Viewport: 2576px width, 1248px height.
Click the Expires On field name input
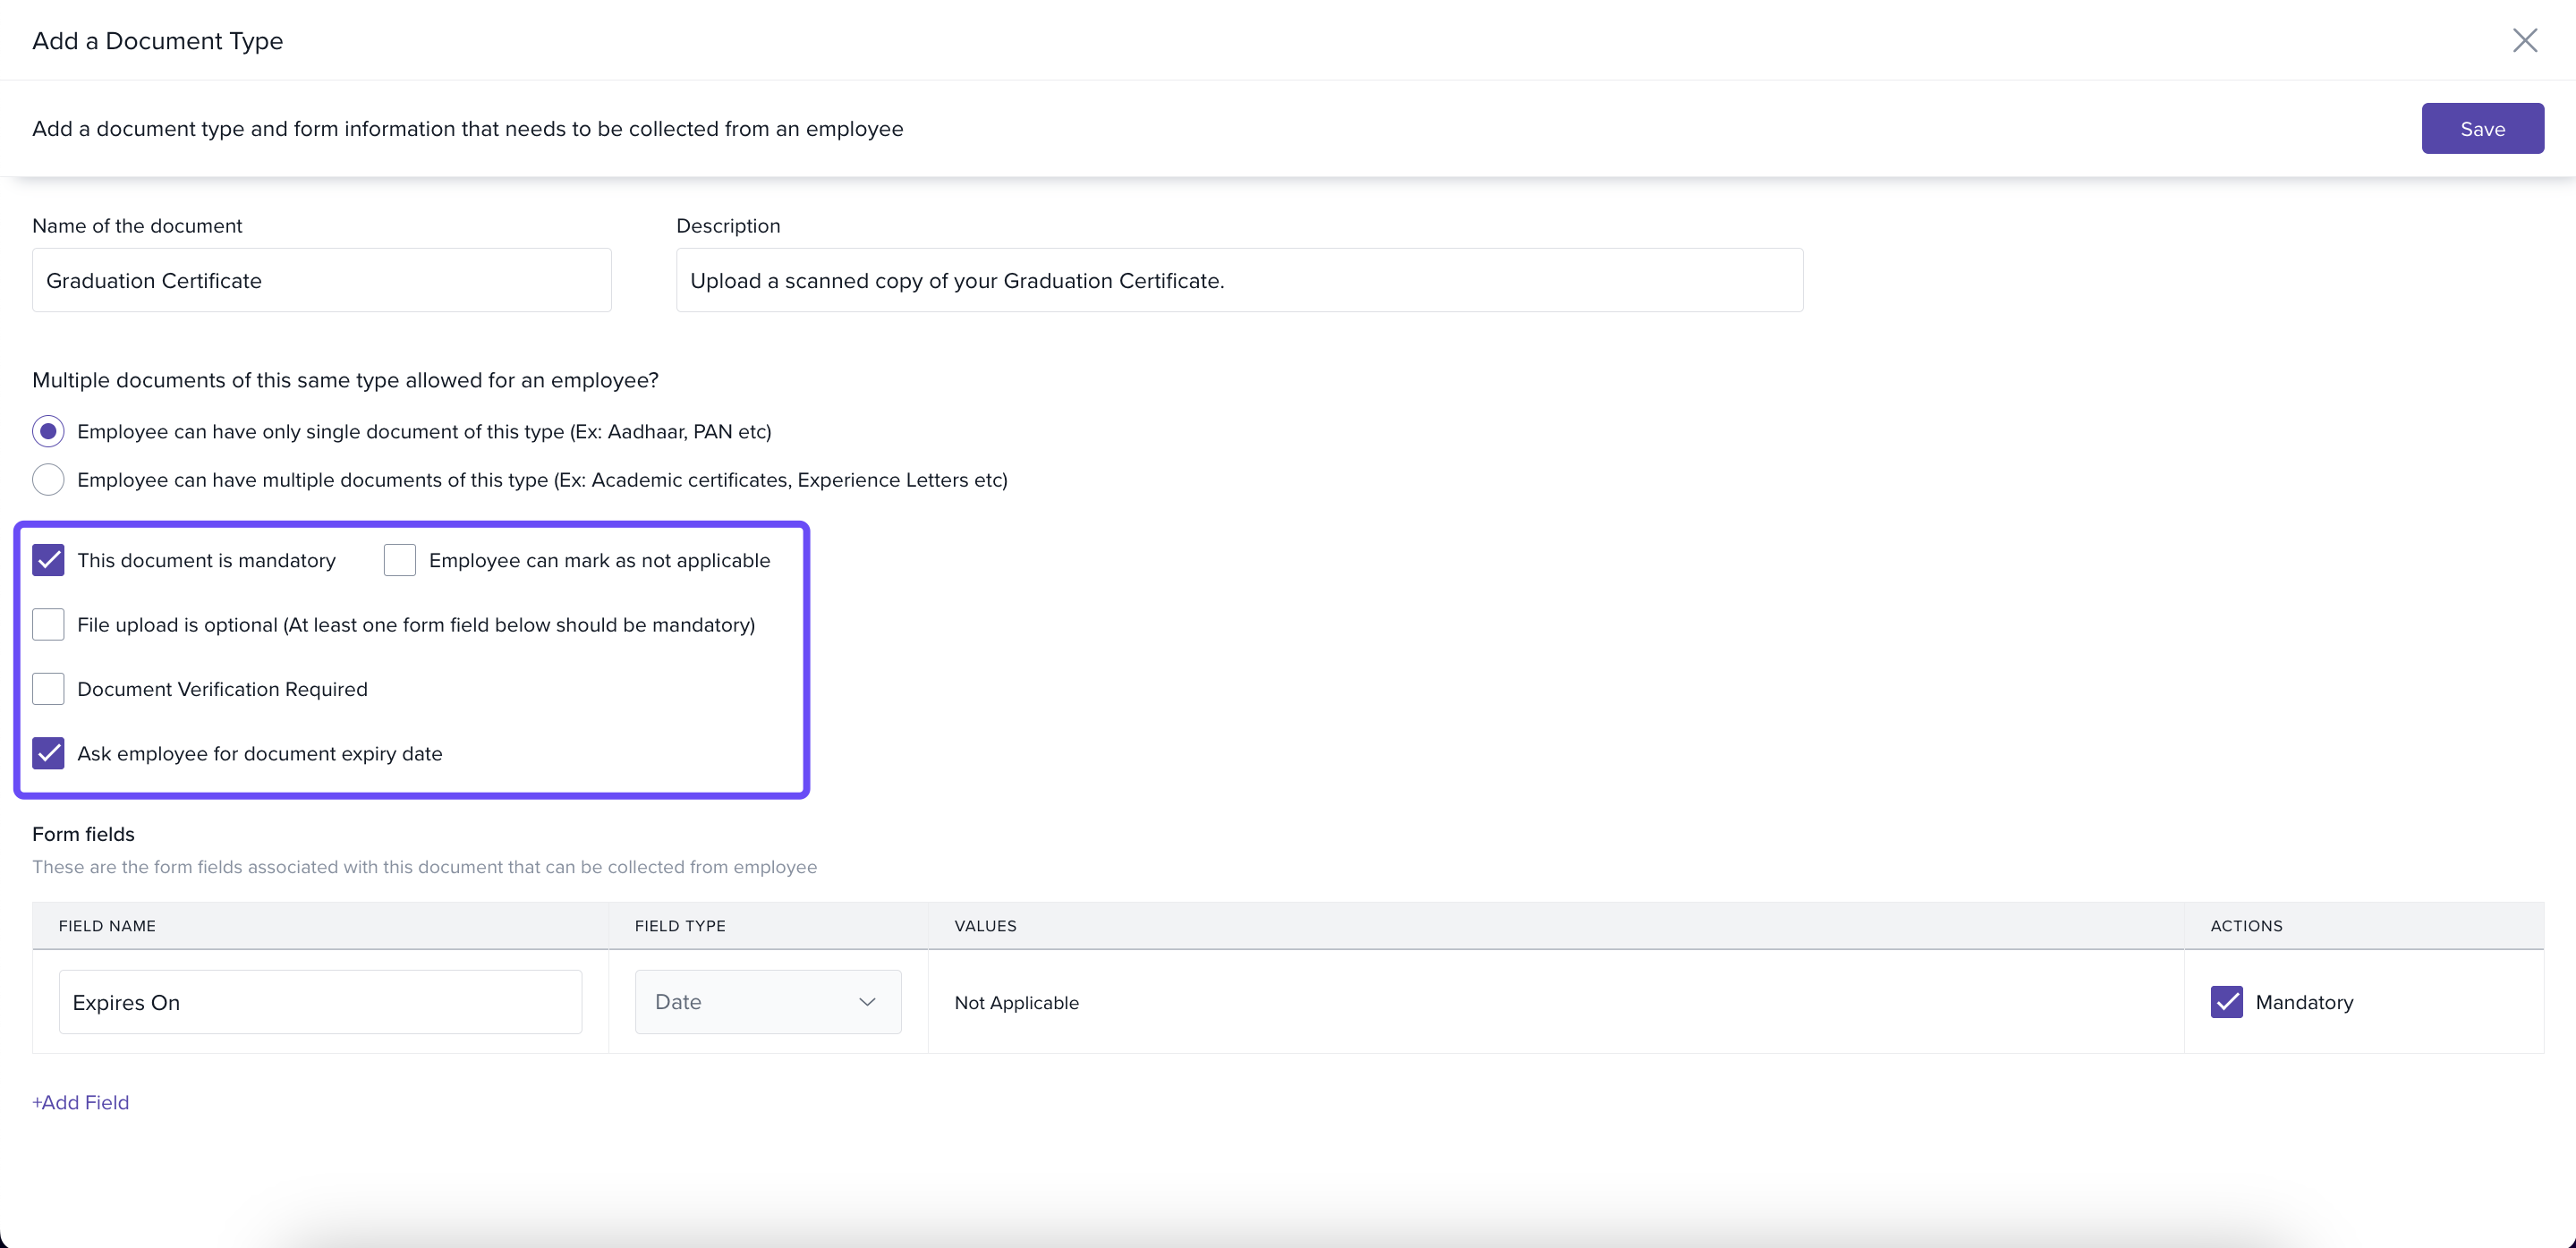pos(320,1002)
